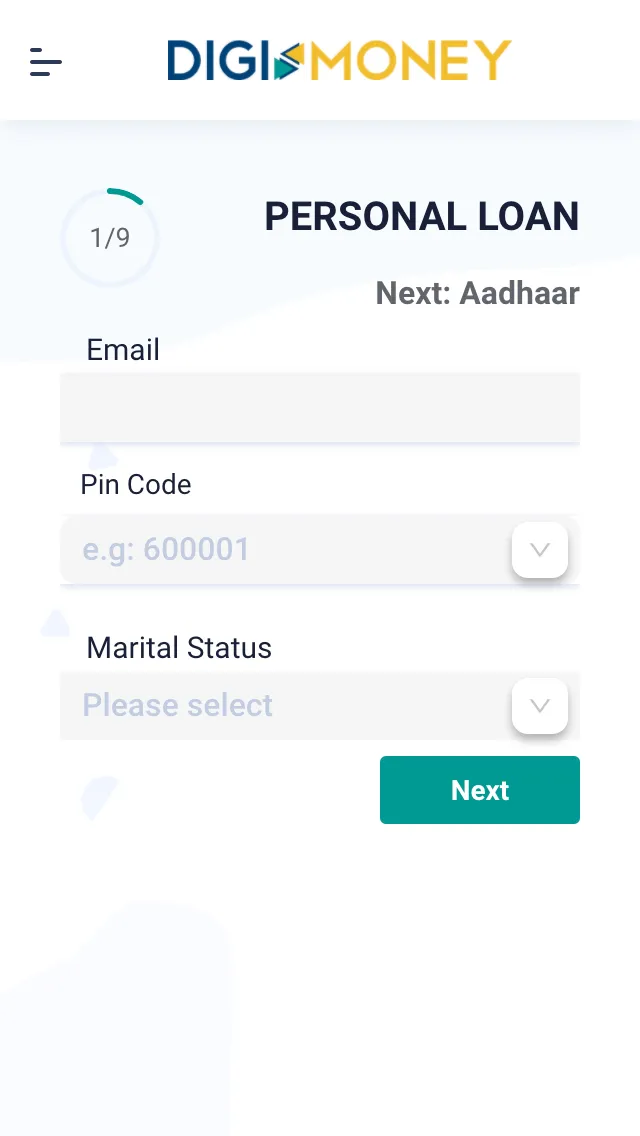Image resolution: width=640 pixels, height=1136 pixels.
Task: Click the DIGI MONEY logo
Action: tap(338, 60)
